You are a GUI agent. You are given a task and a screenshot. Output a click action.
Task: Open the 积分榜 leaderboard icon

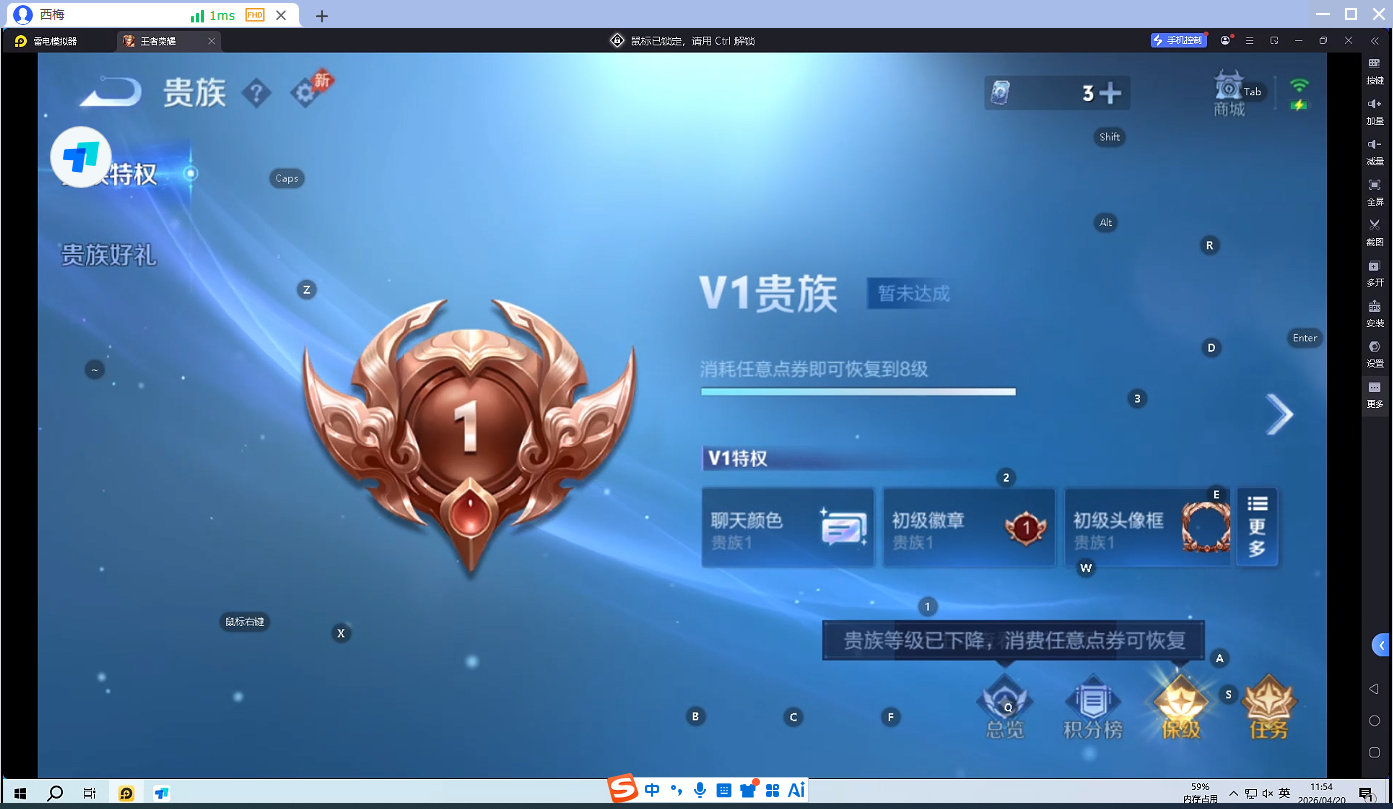1093,707
